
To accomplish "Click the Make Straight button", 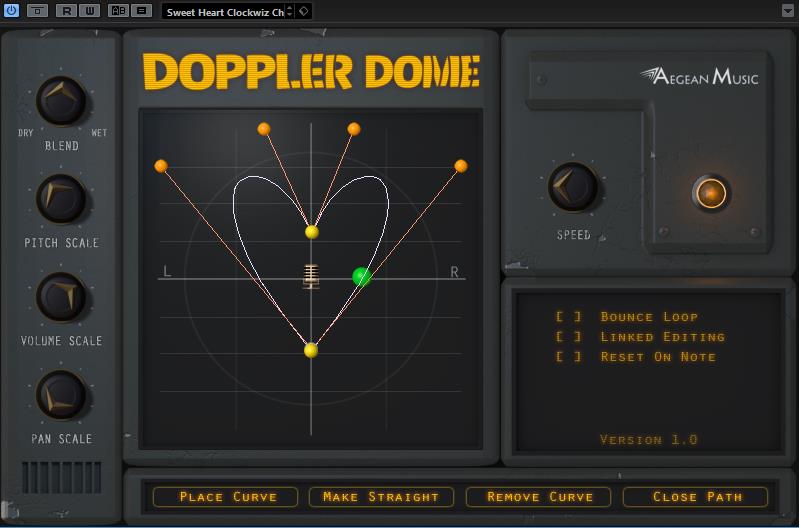I will 381,497.
